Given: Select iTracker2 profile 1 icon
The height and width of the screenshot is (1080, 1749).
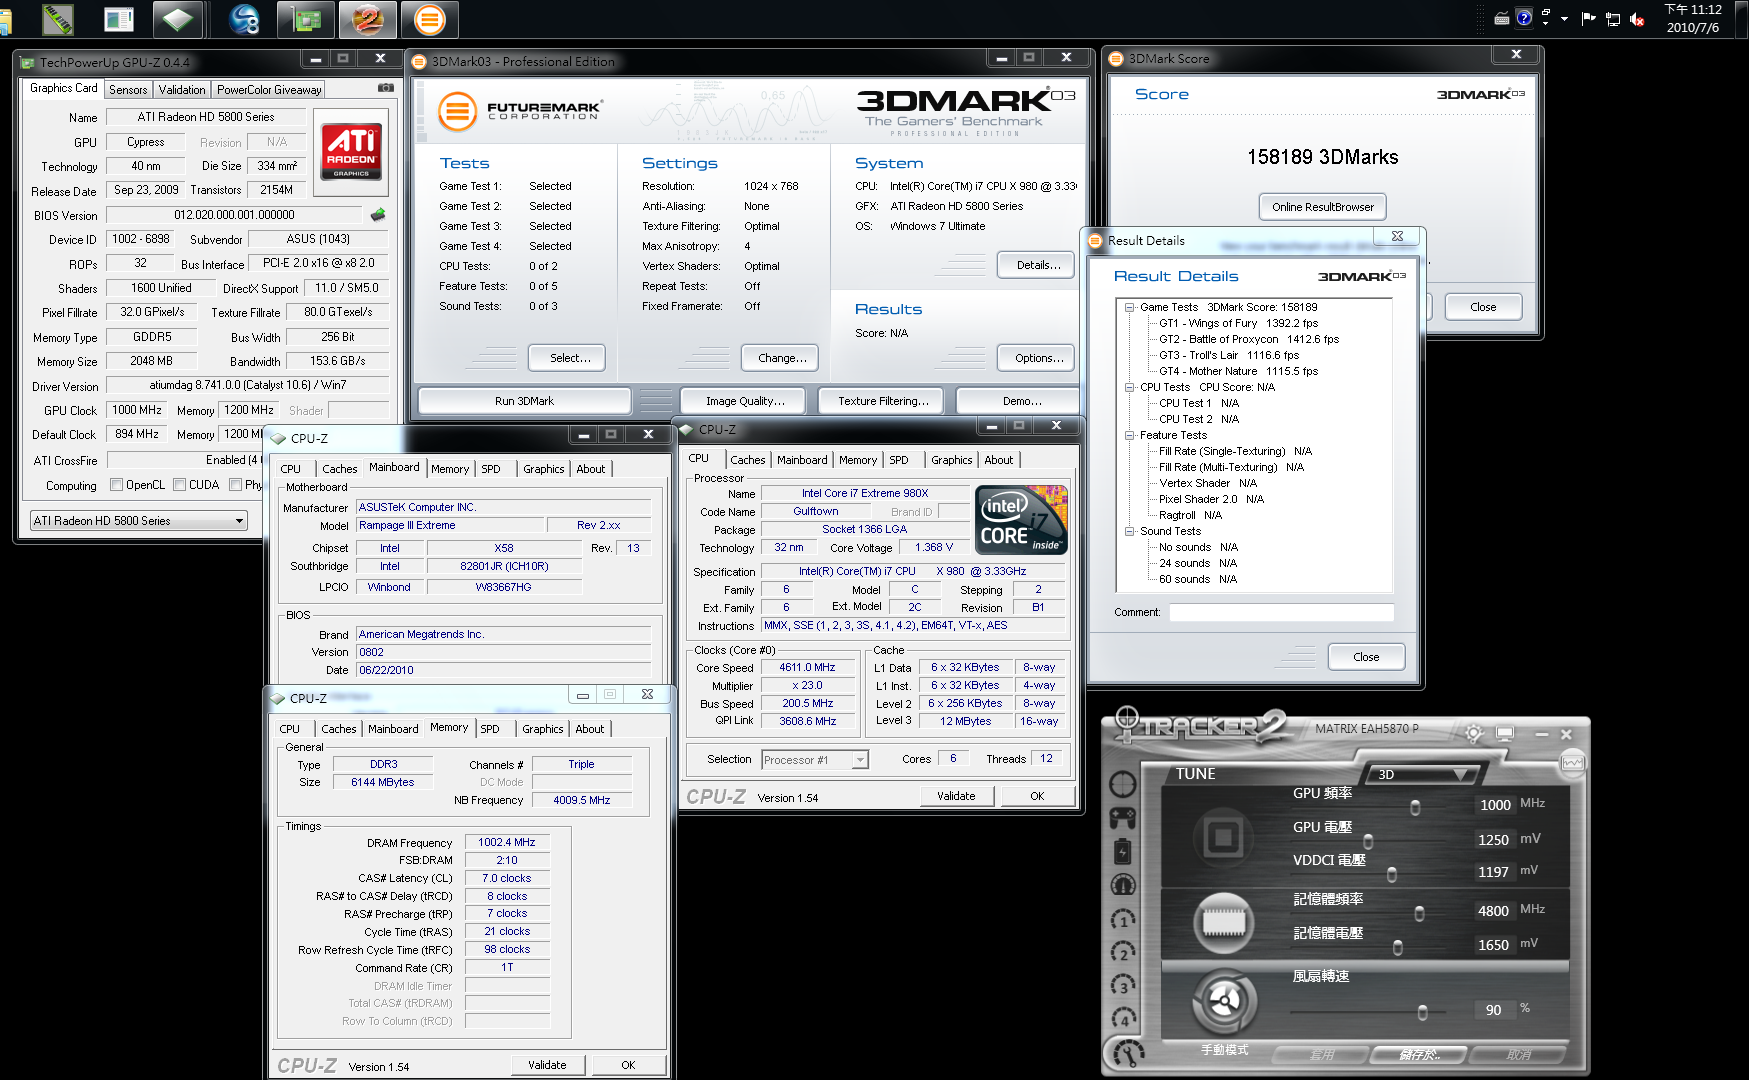Looking at the screenshot, I should click(x=1123, y=918).
